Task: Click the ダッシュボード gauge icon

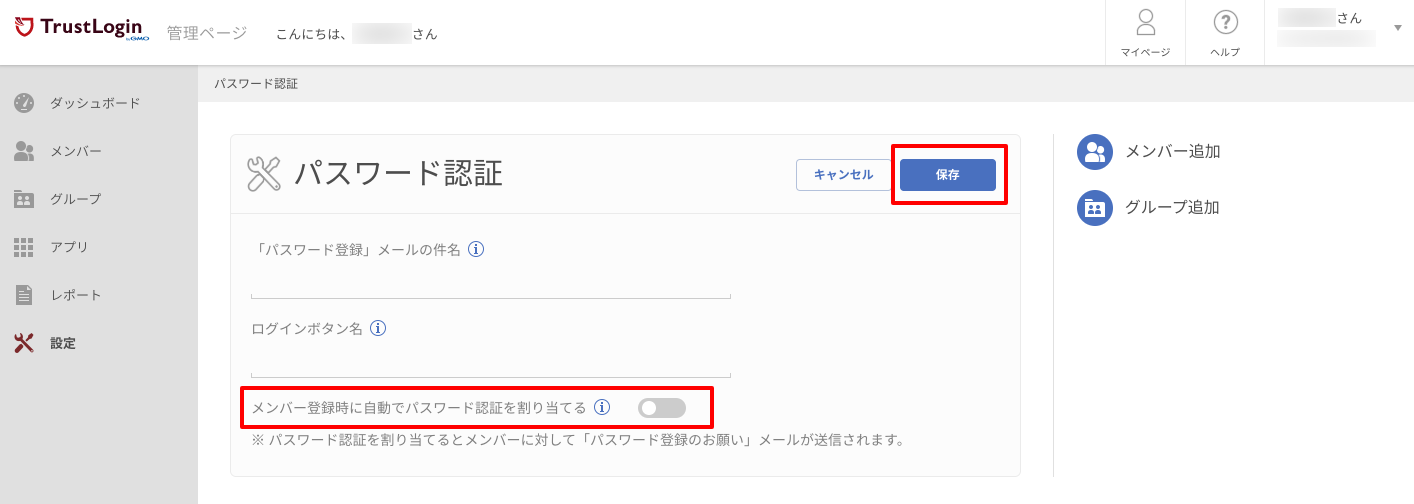Action: tap(24, 103)
